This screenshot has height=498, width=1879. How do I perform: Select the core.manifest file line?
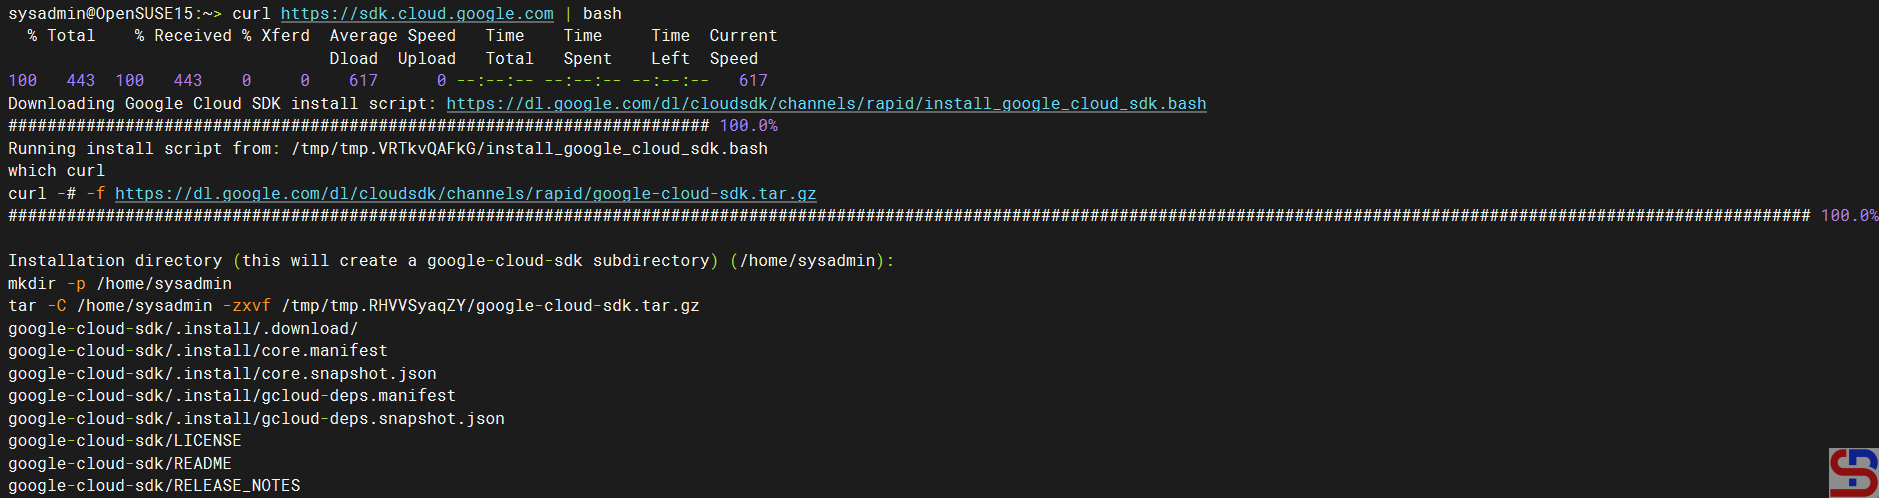coord(197,351)
